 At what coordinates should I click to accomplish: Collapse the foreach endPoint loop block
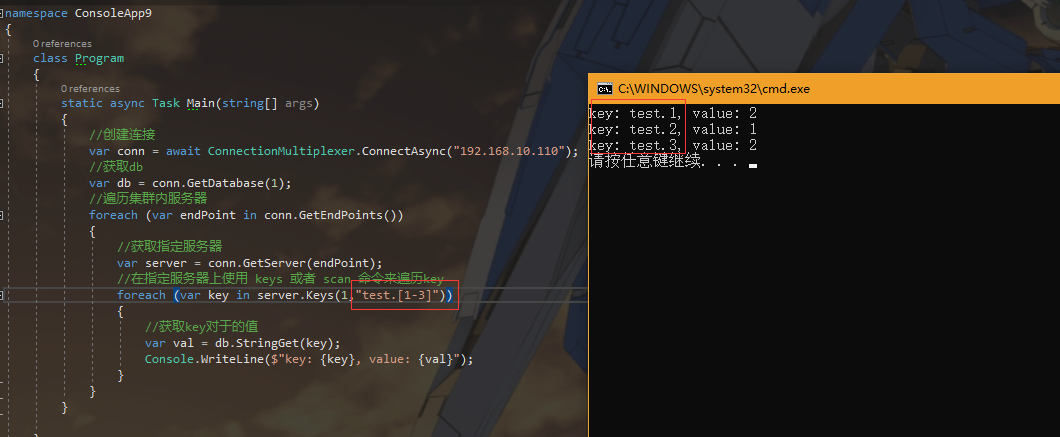coord(1,215)
